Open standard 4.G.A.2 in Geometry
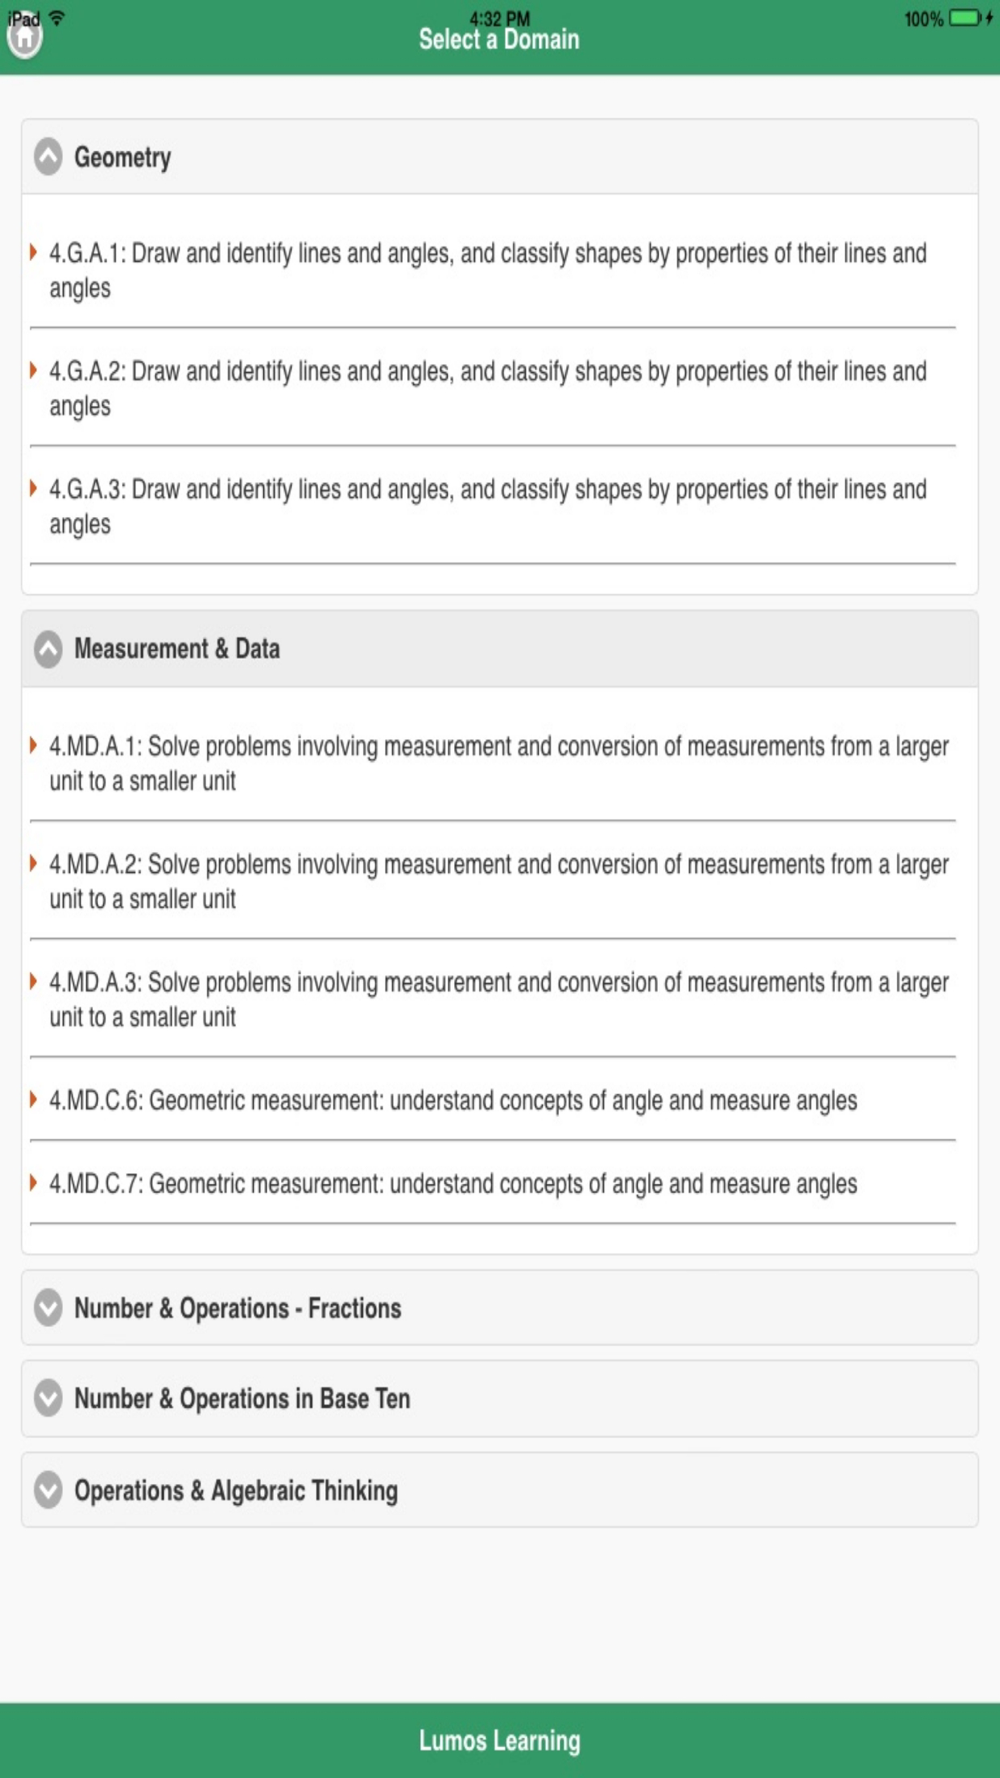Viewport: 1000px width, 1778px height. pyautogui.click(x=488, y=388)
